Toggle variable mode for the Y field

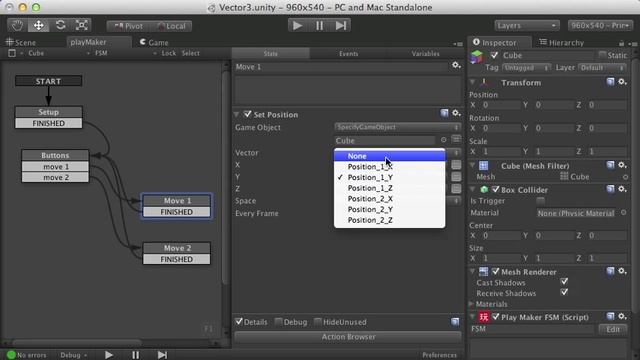[x=456, y=176]
